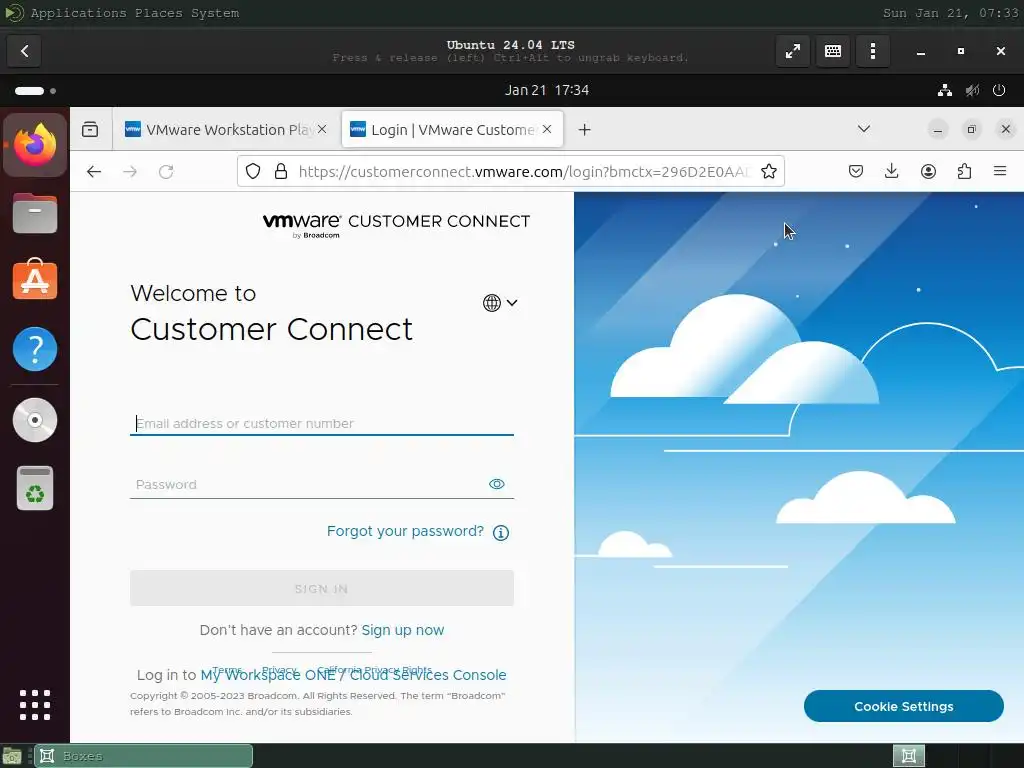Toggle password visibility eye icon

pos(496,484)
